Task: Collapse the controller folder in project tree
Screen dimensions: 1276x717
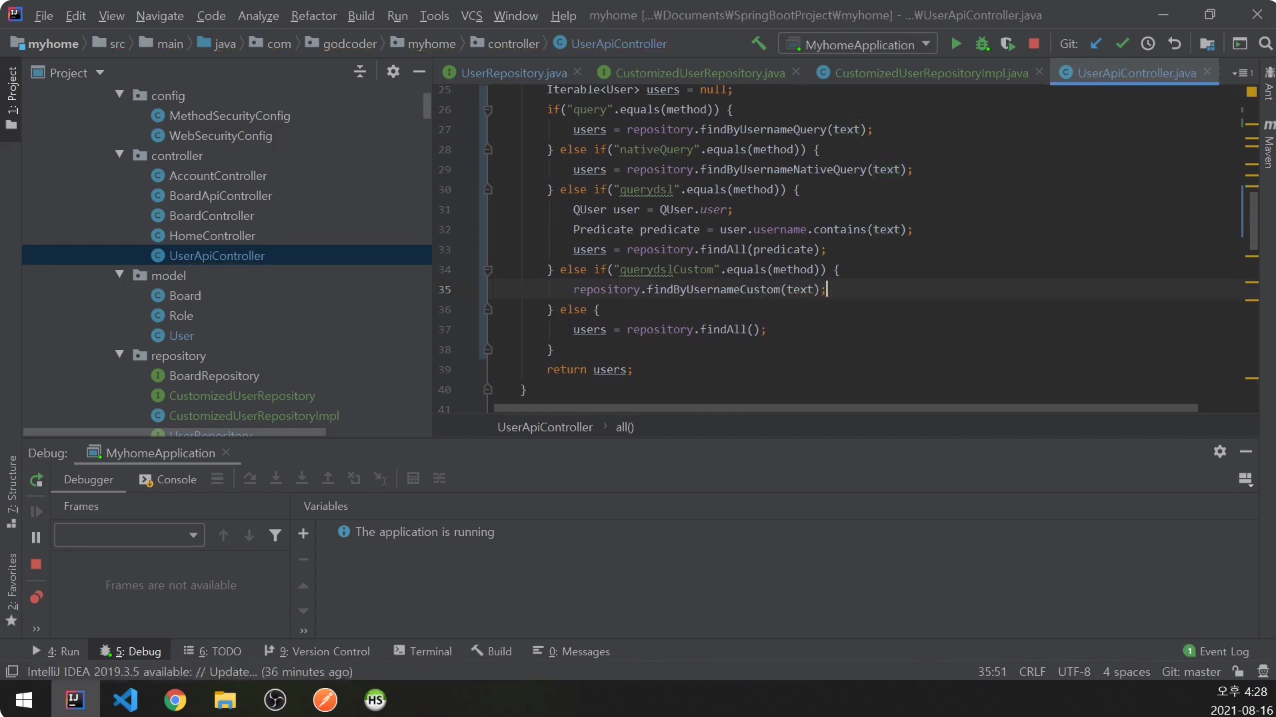Action: (x=120, y=155)
